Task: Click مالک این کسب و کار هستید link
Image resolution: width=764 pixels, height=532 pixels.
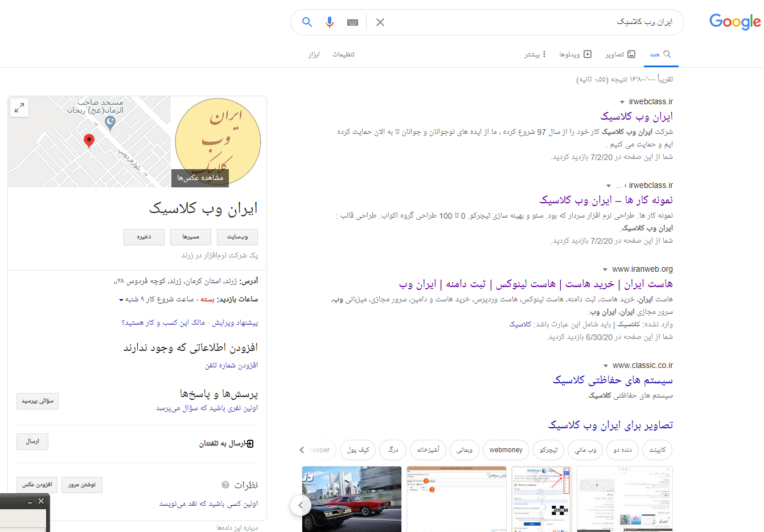Action: (163, 323)
